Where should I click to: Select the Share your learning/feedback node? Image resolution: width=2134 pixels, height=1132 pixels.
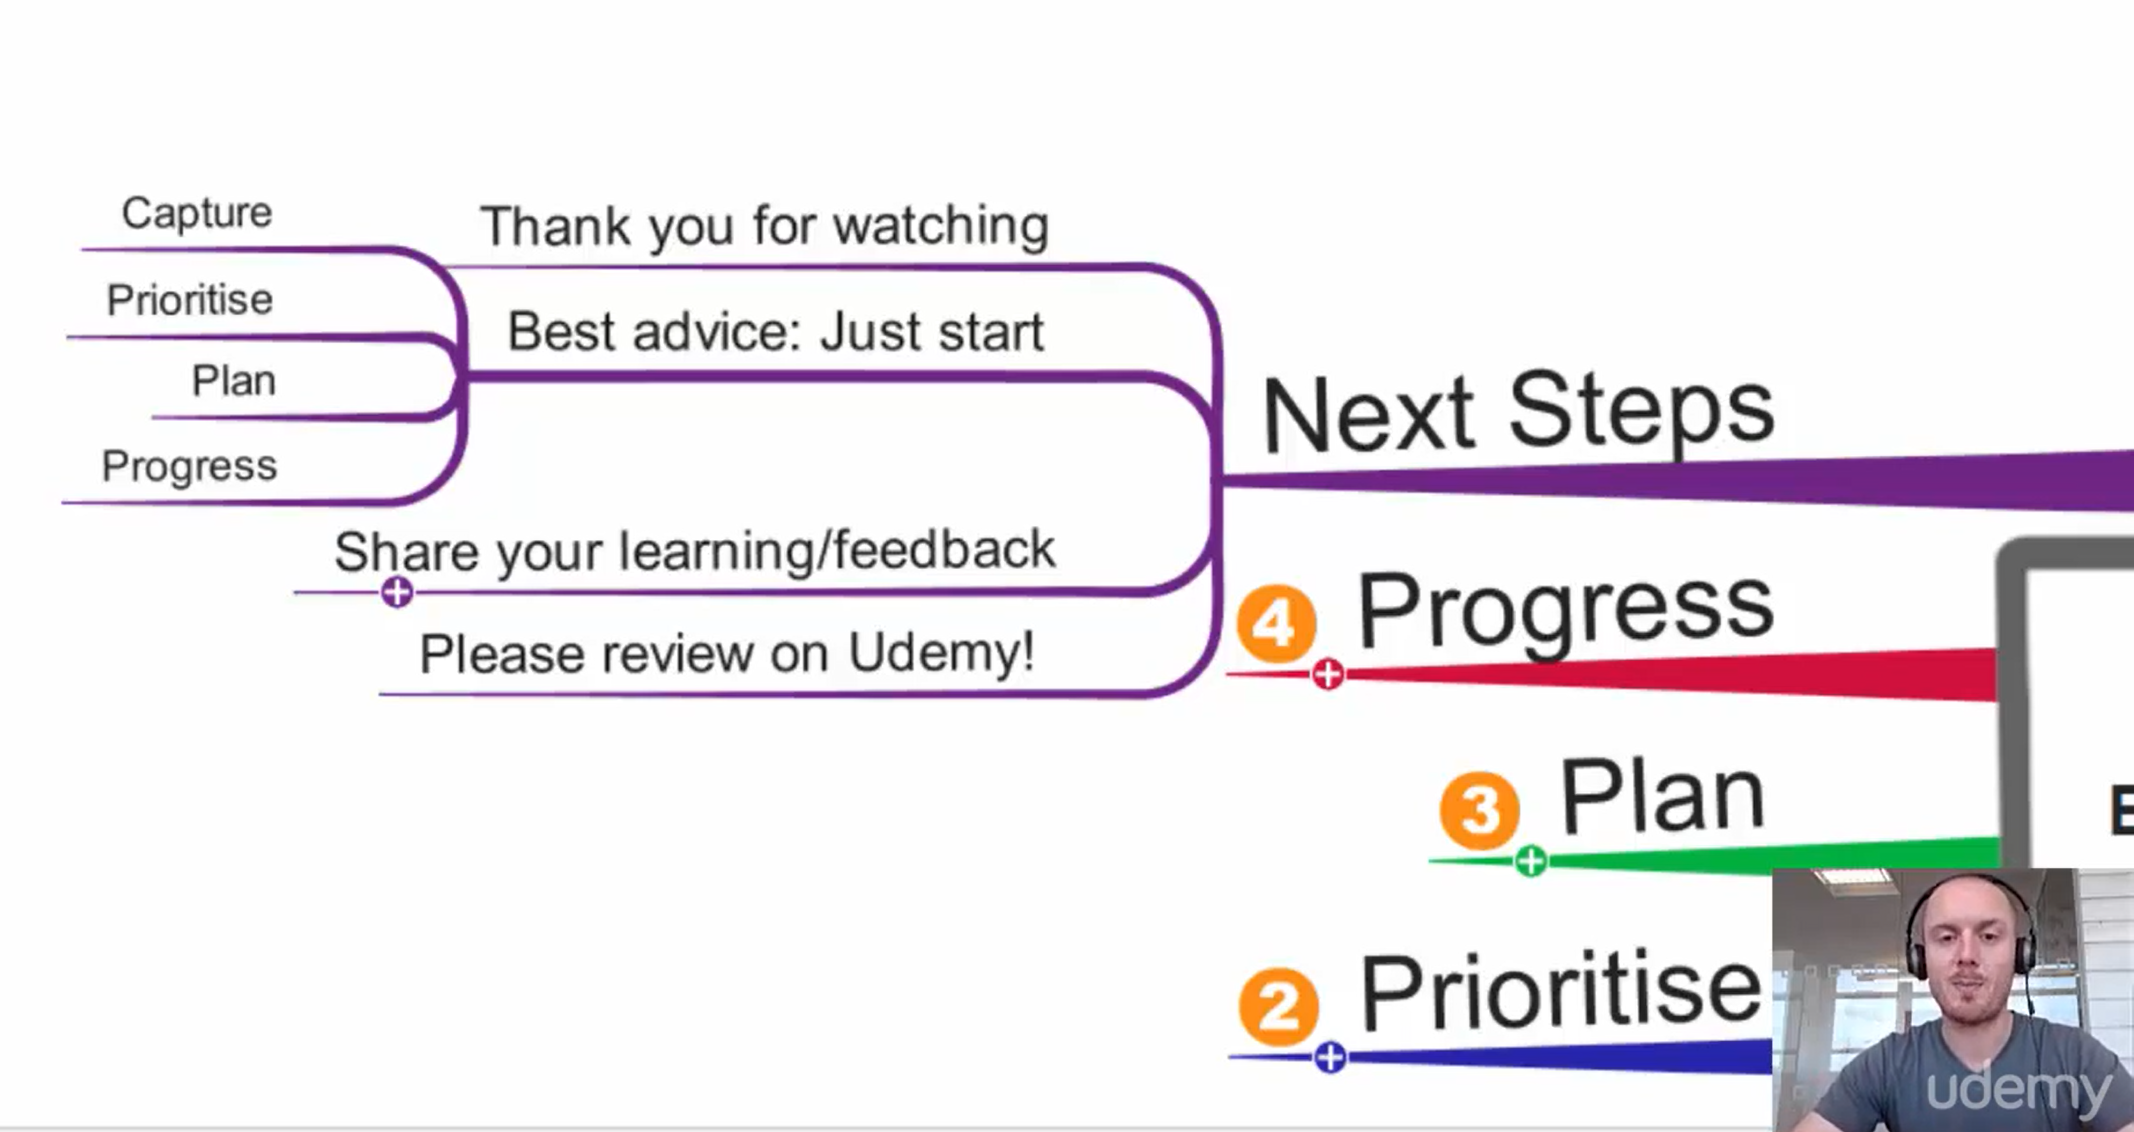[x=695, y=551]
